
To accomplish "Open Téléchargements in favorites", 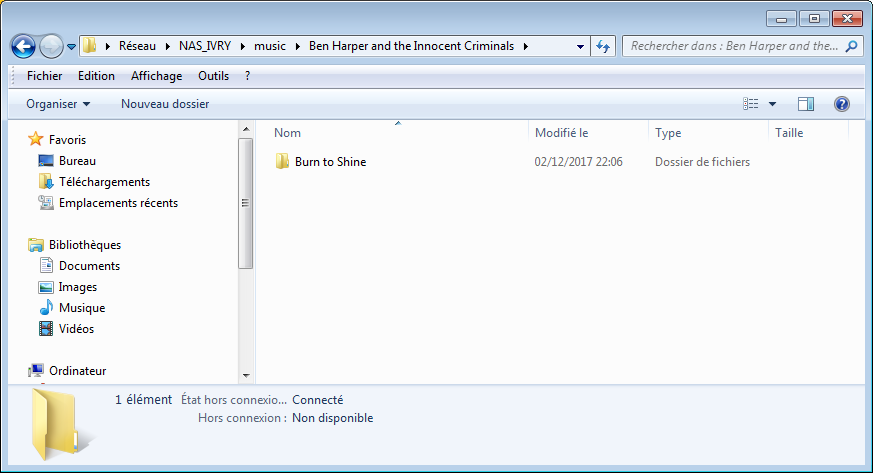I will pyautogui.click(x=104, y=182).
